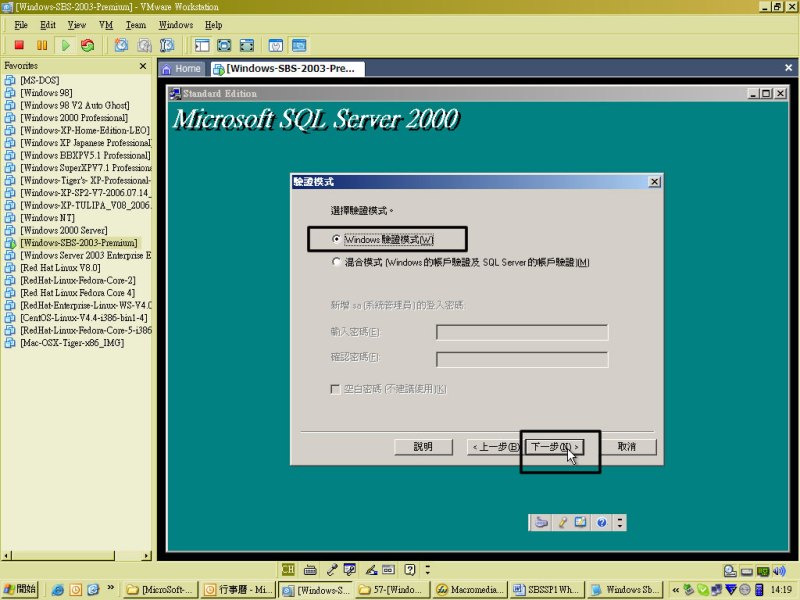Close the Favorites panel
Image resolution: width=800 pixels, height=600 pixels.
pyautogui.click(x=143, y=66)
